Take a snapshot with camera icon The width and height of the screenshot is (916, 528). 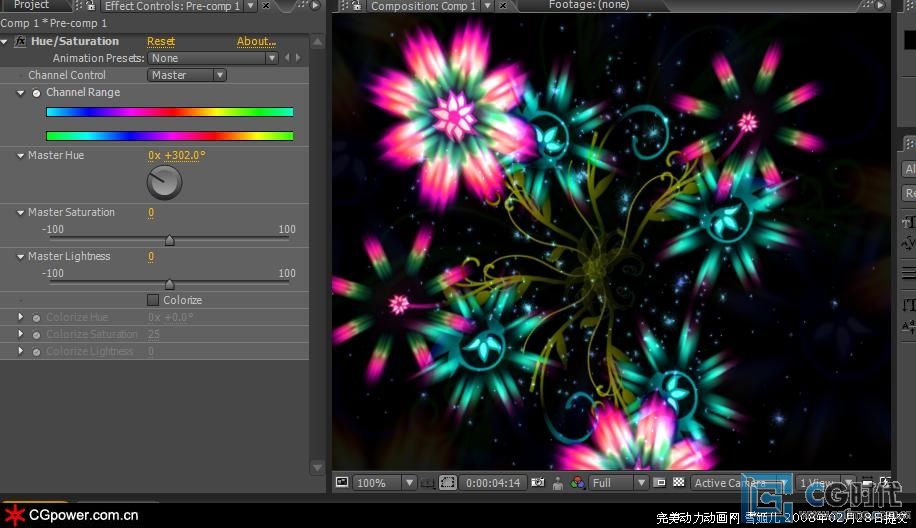click(x=538, y=482)
